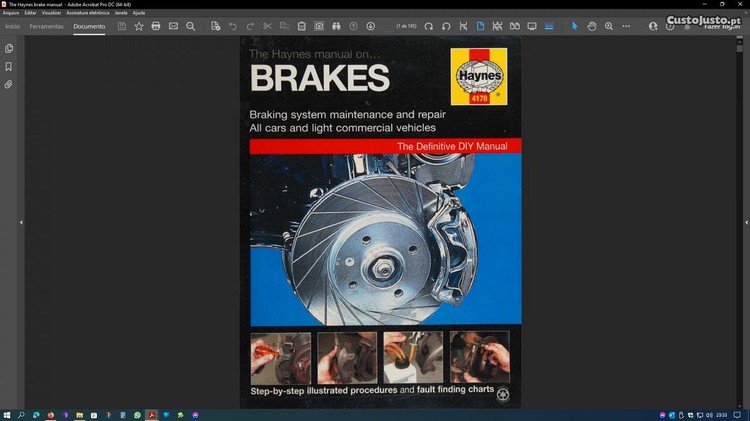Click the page number field
Viewport: 750px width, 421px height.
405,26
